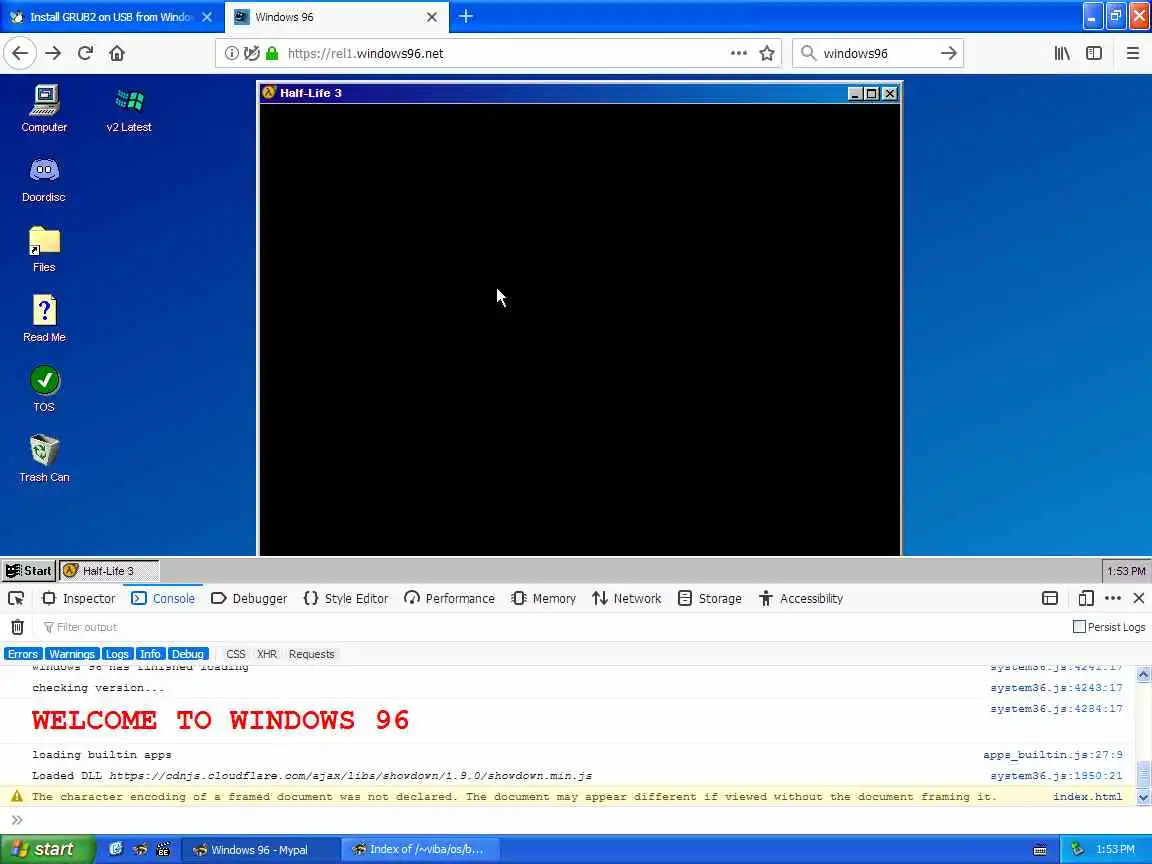This screenshot has height=864, width=1152.
Task: Toggle the Logs filter
Action: click(x=117, y=654)
